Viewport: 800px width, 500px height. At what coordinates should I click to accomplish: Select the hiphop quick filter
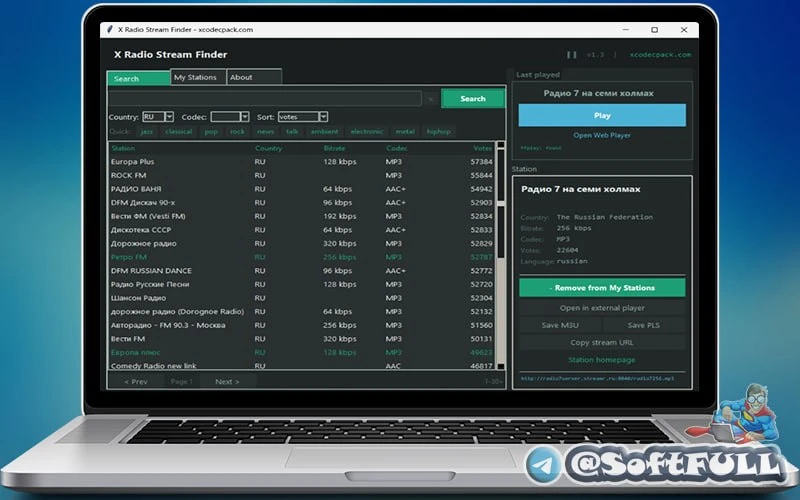click(x=439, y=132)
